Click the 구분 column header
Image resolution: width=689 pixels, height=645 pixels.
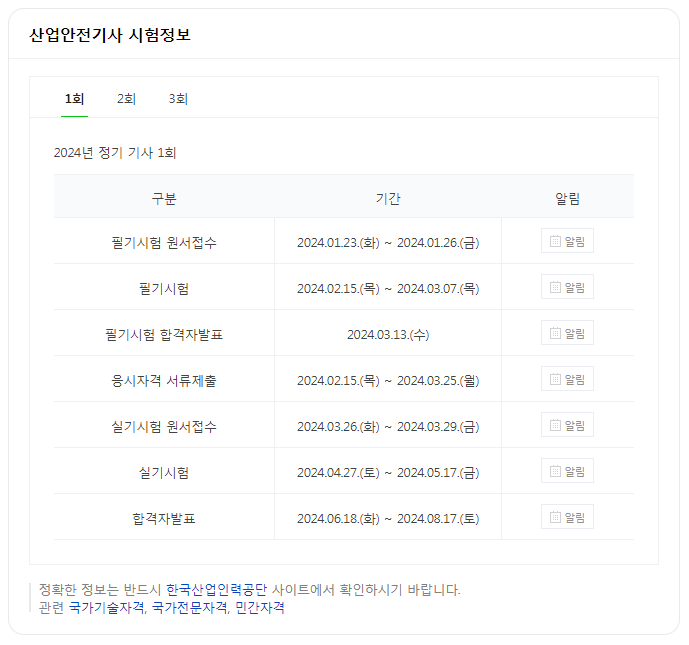tap(164, 198)
